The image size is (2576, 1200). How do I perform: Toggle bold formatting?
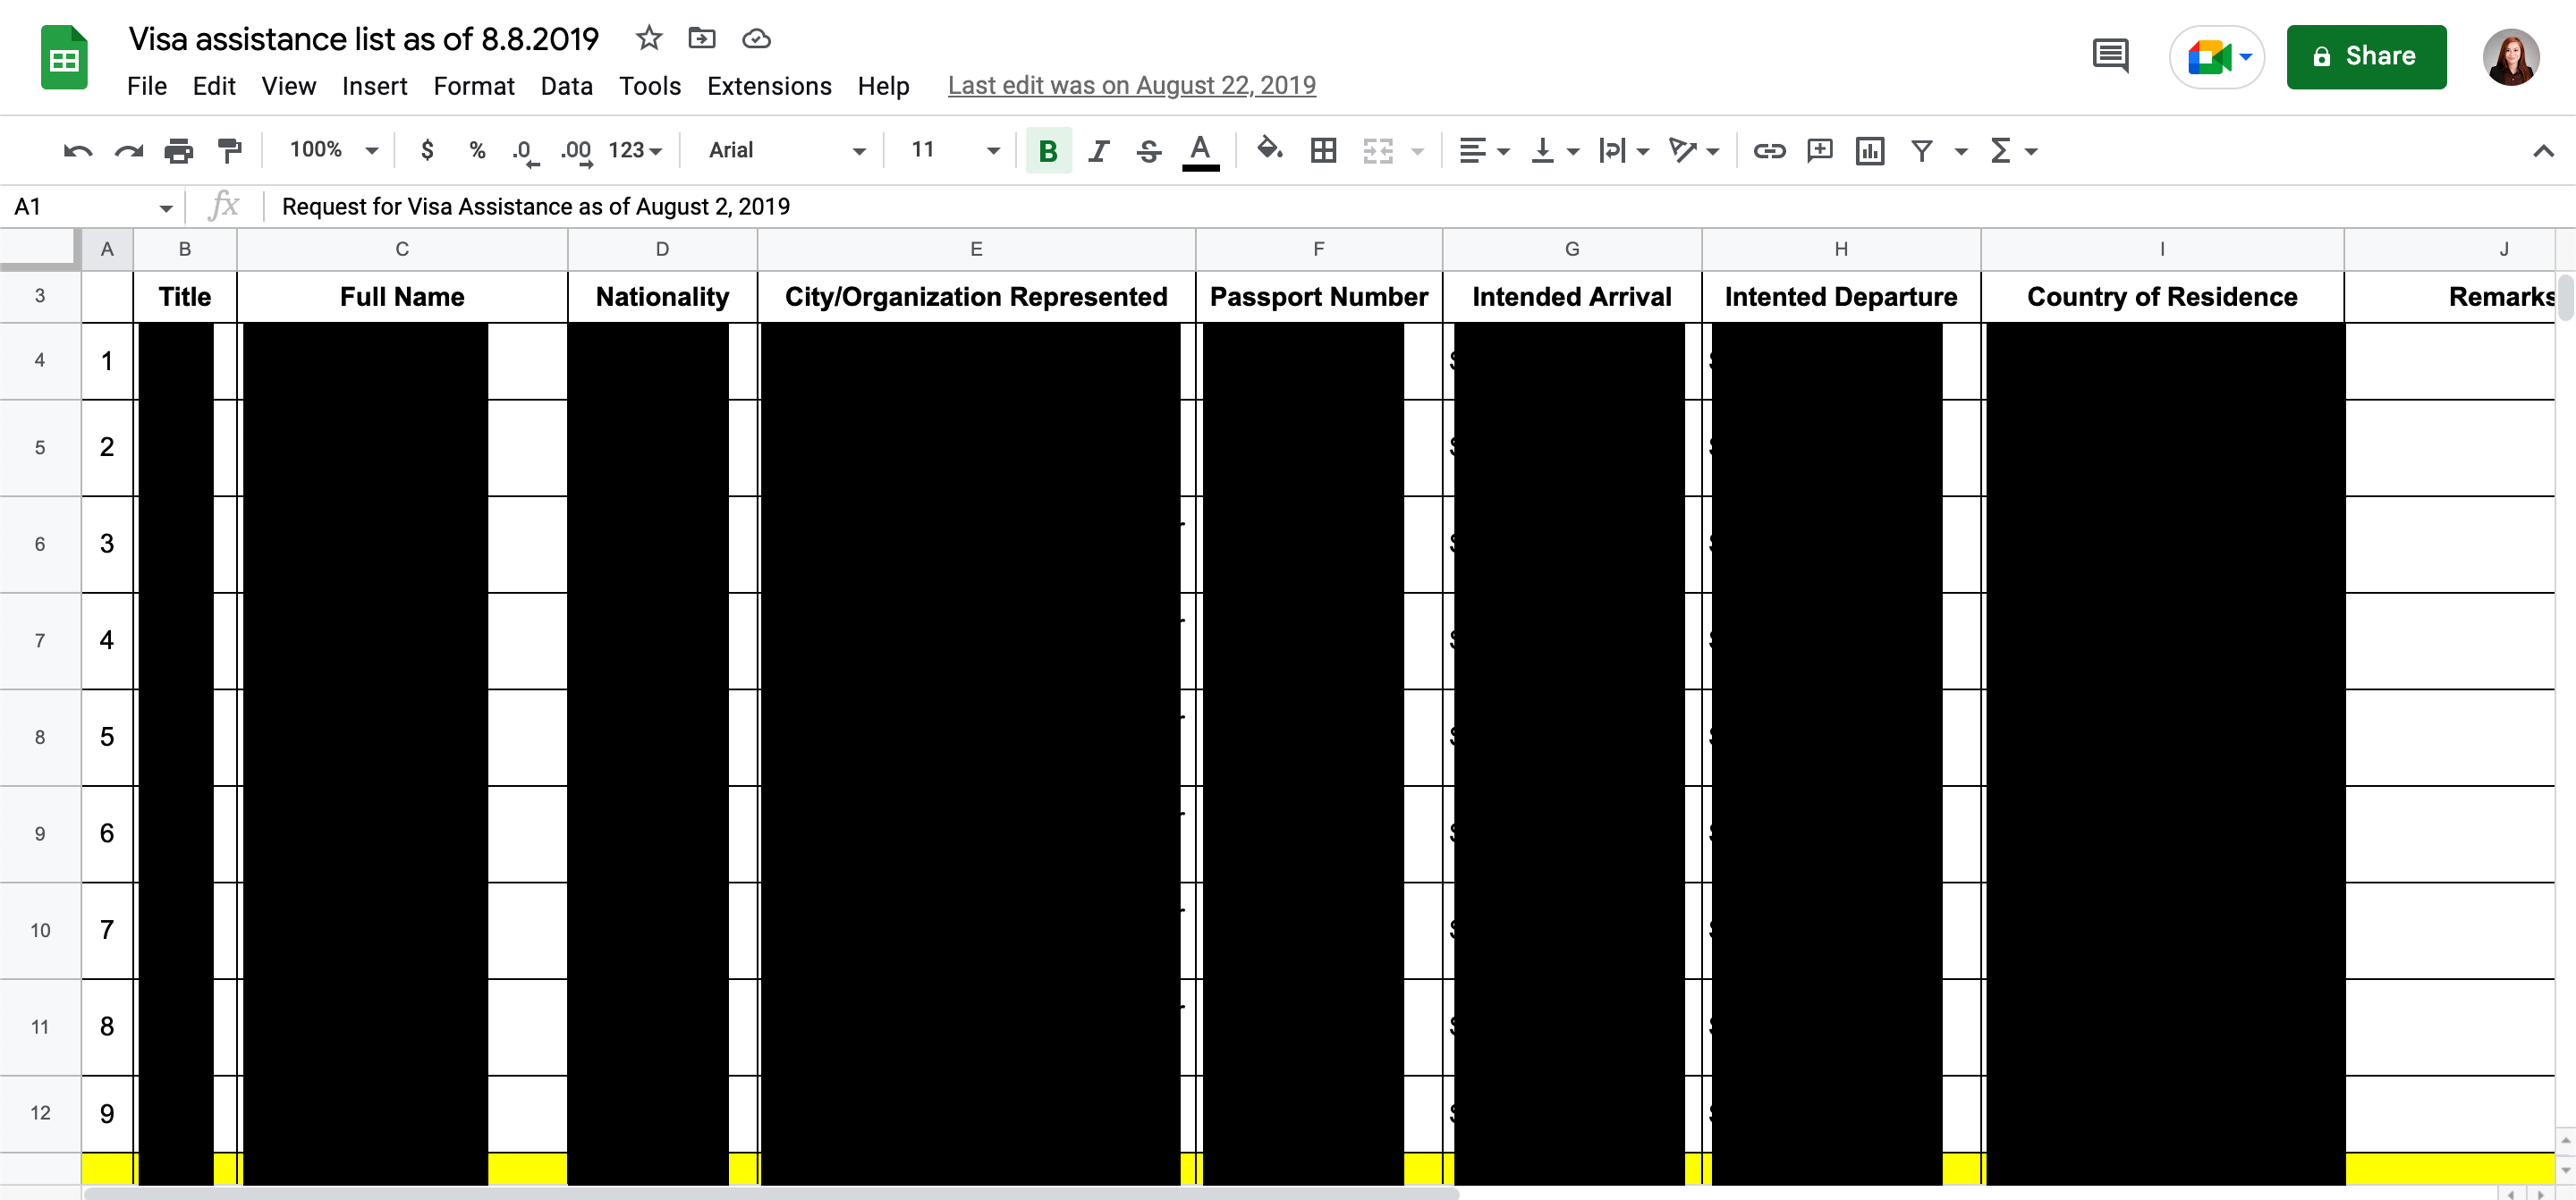[x=1047, y=151]
